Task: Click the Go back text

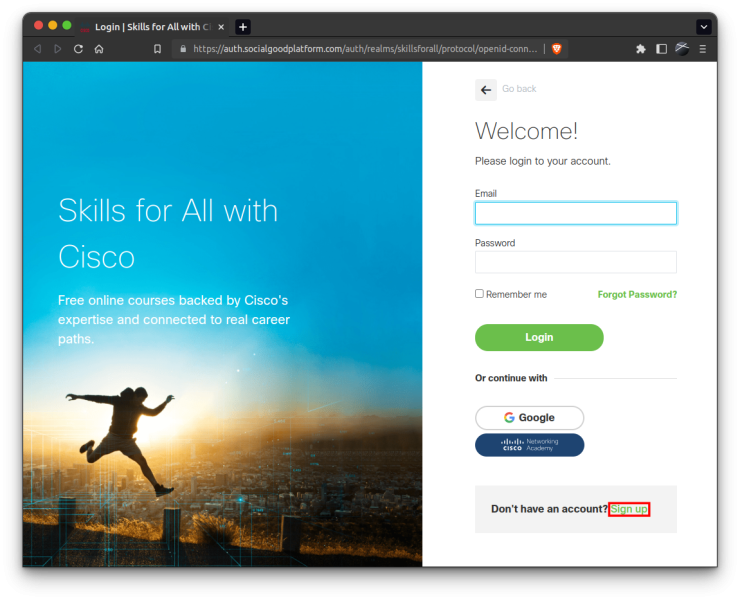Action: [x=519, y=89]
